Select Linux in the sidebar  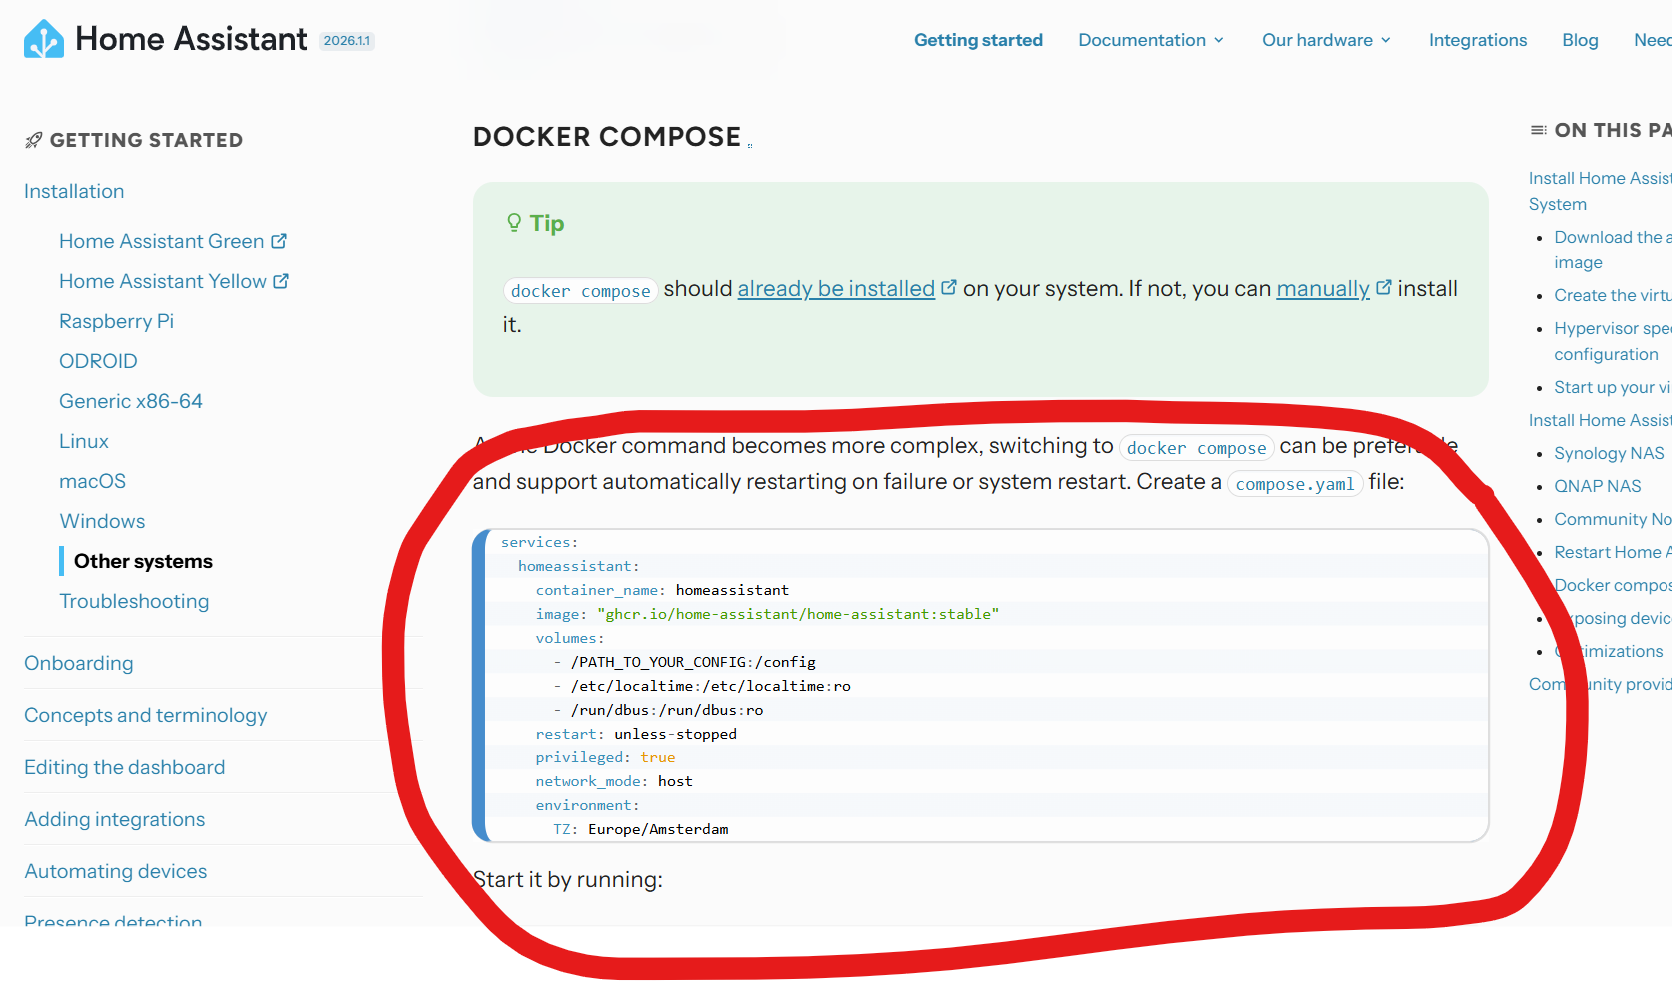pyautogui.click(x=84, y=441)
